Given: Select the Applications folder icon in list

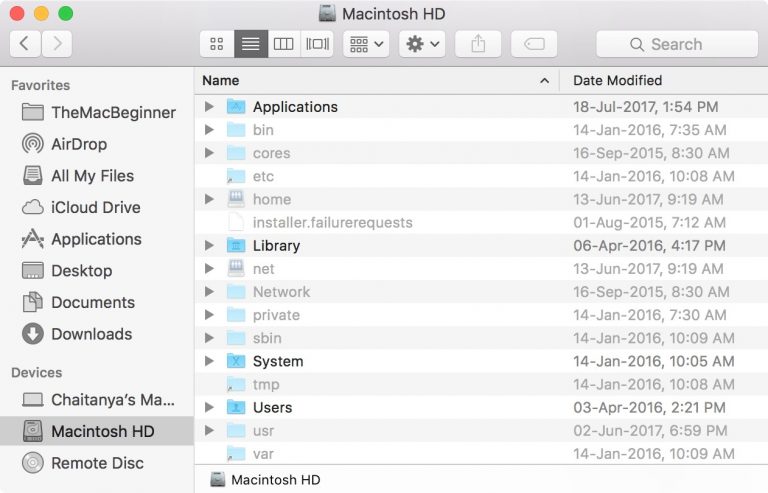Looking at the screenshot, I should (236, 107).
